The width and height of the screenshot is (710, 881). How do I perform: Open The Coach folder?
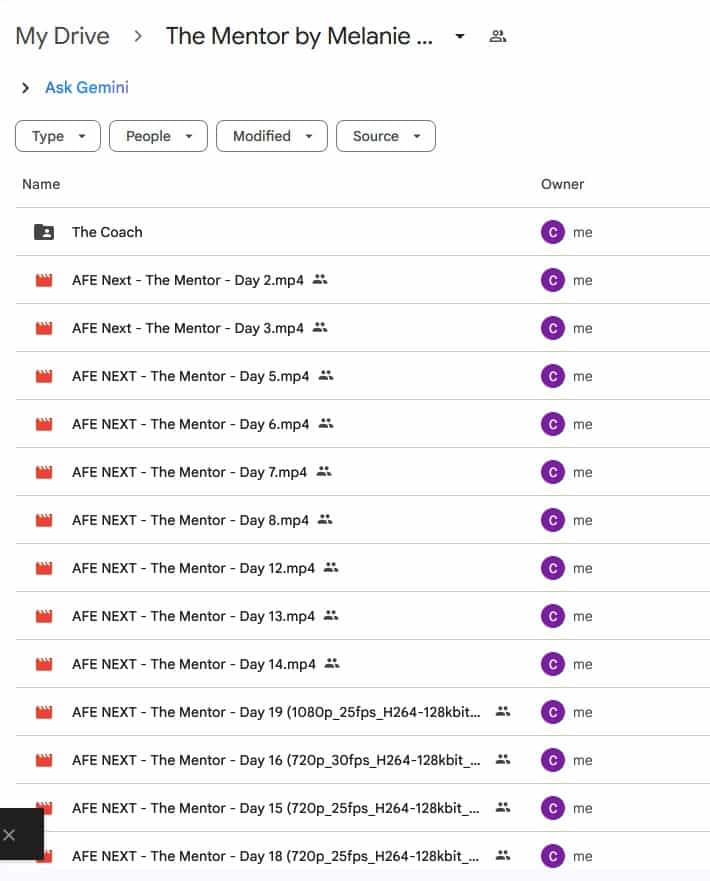click(x=107, y=232)
